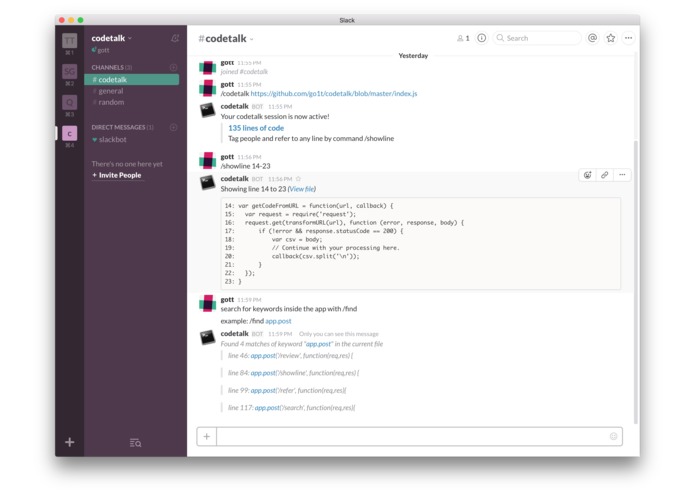Open app.post match on line 84
The height and width of the screenshot is (494, 695).
pyautogui.click(x=263, y=373)
